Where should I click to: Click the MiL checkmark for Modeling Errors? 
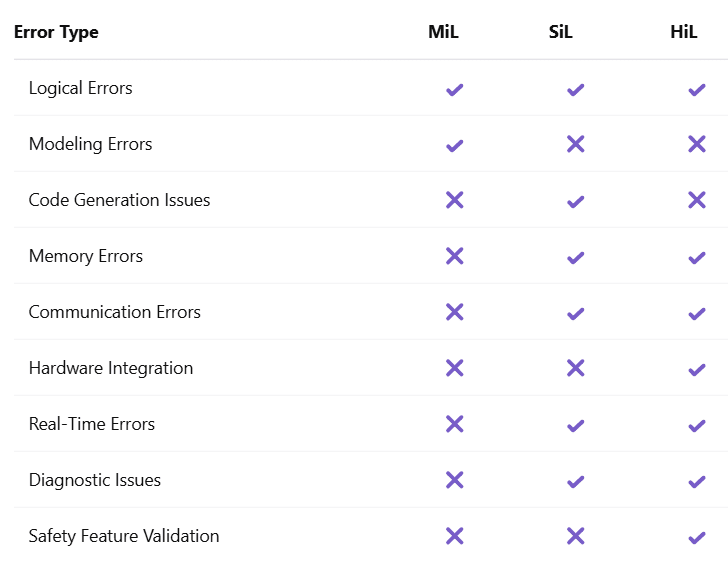(x=454, y=145)
